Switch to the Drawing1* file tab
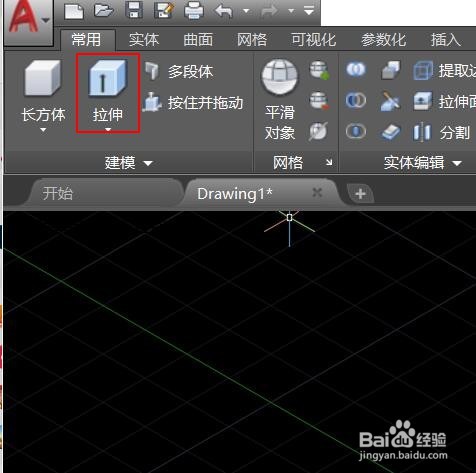Image resolution: width=476 pixels, height=473 pixels. tap(235, 193)
